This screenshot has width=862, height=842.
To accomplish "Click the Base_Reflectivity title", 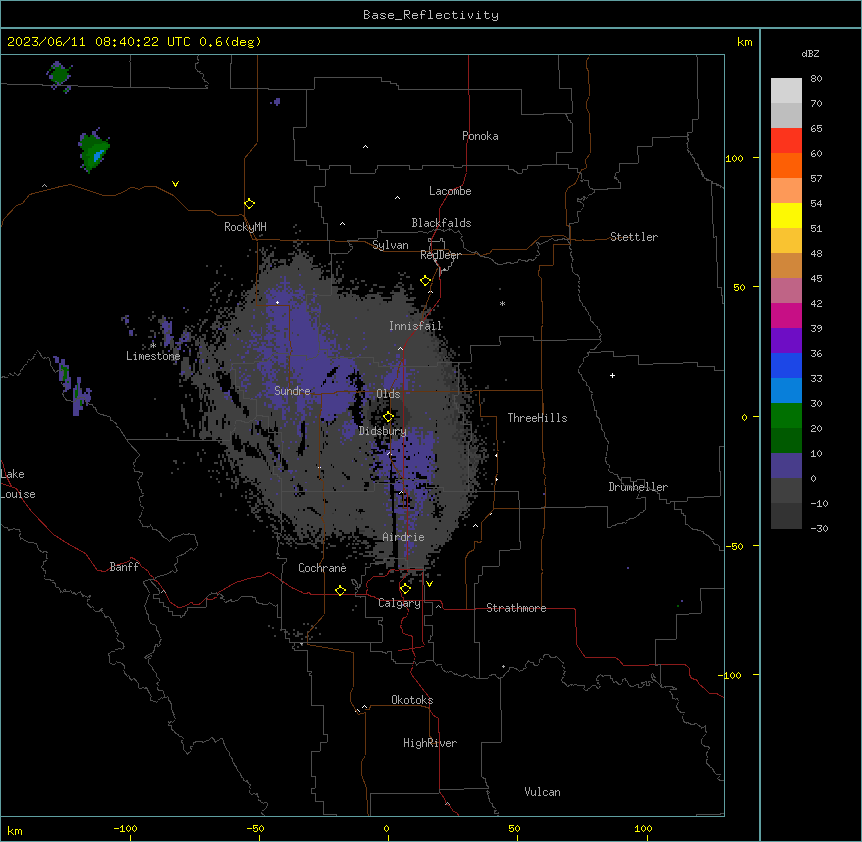I will 431,15.
